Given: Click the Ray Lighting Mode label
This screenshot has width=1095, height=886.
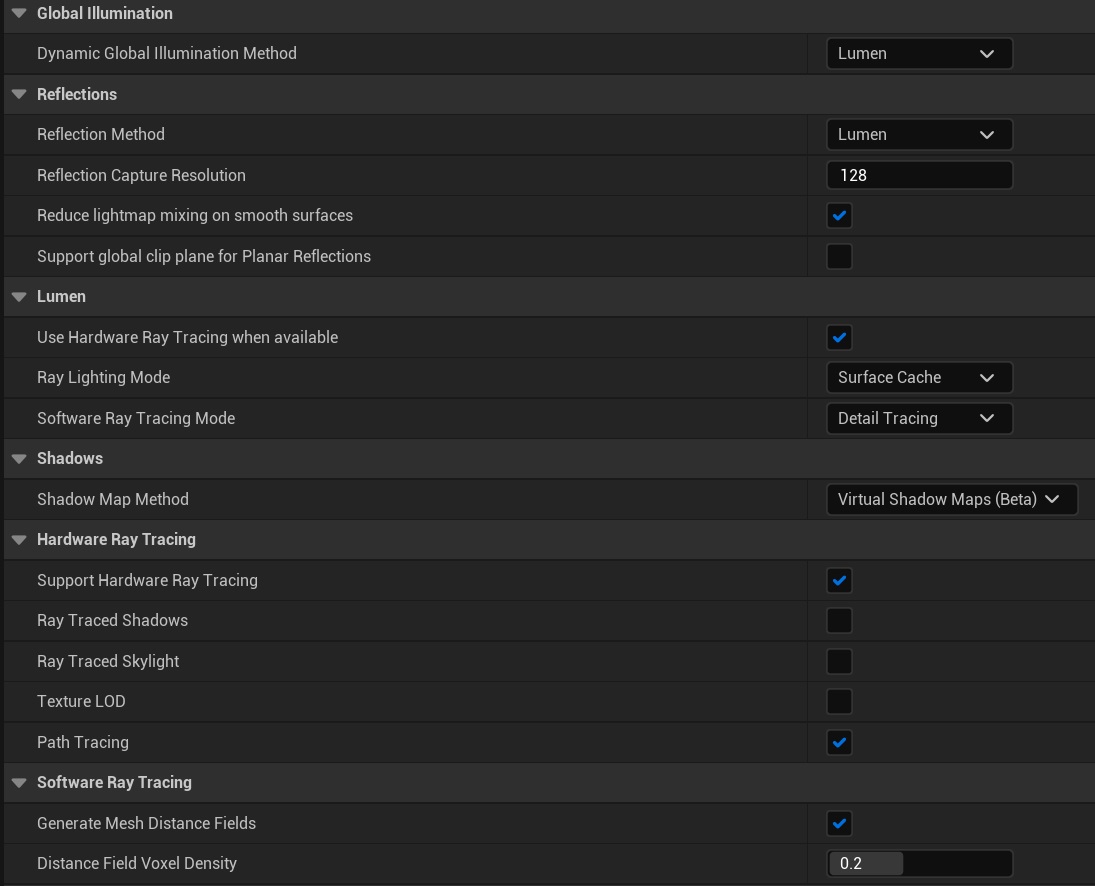Looking at the screenshot, I should coord(103,378).
